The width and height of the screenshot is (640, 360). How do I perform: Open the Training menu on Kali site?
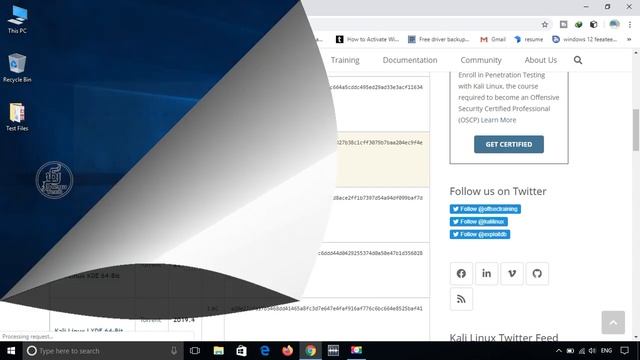(x=345, y=60)
